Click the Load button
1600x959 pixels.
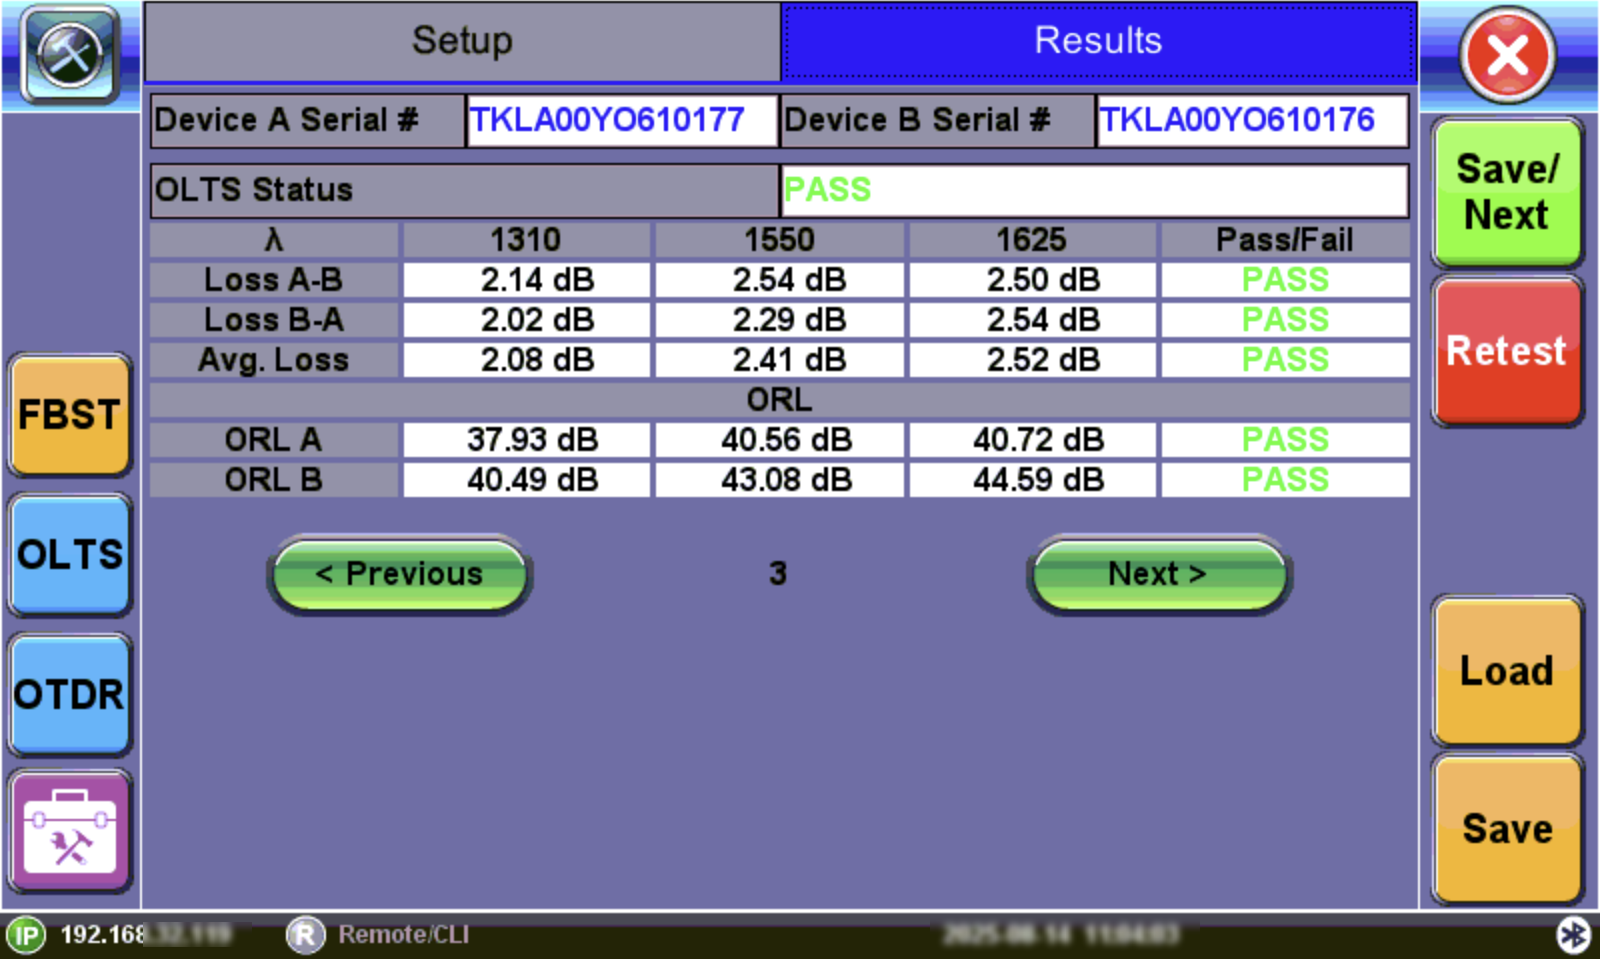(x=1507, y=671)
